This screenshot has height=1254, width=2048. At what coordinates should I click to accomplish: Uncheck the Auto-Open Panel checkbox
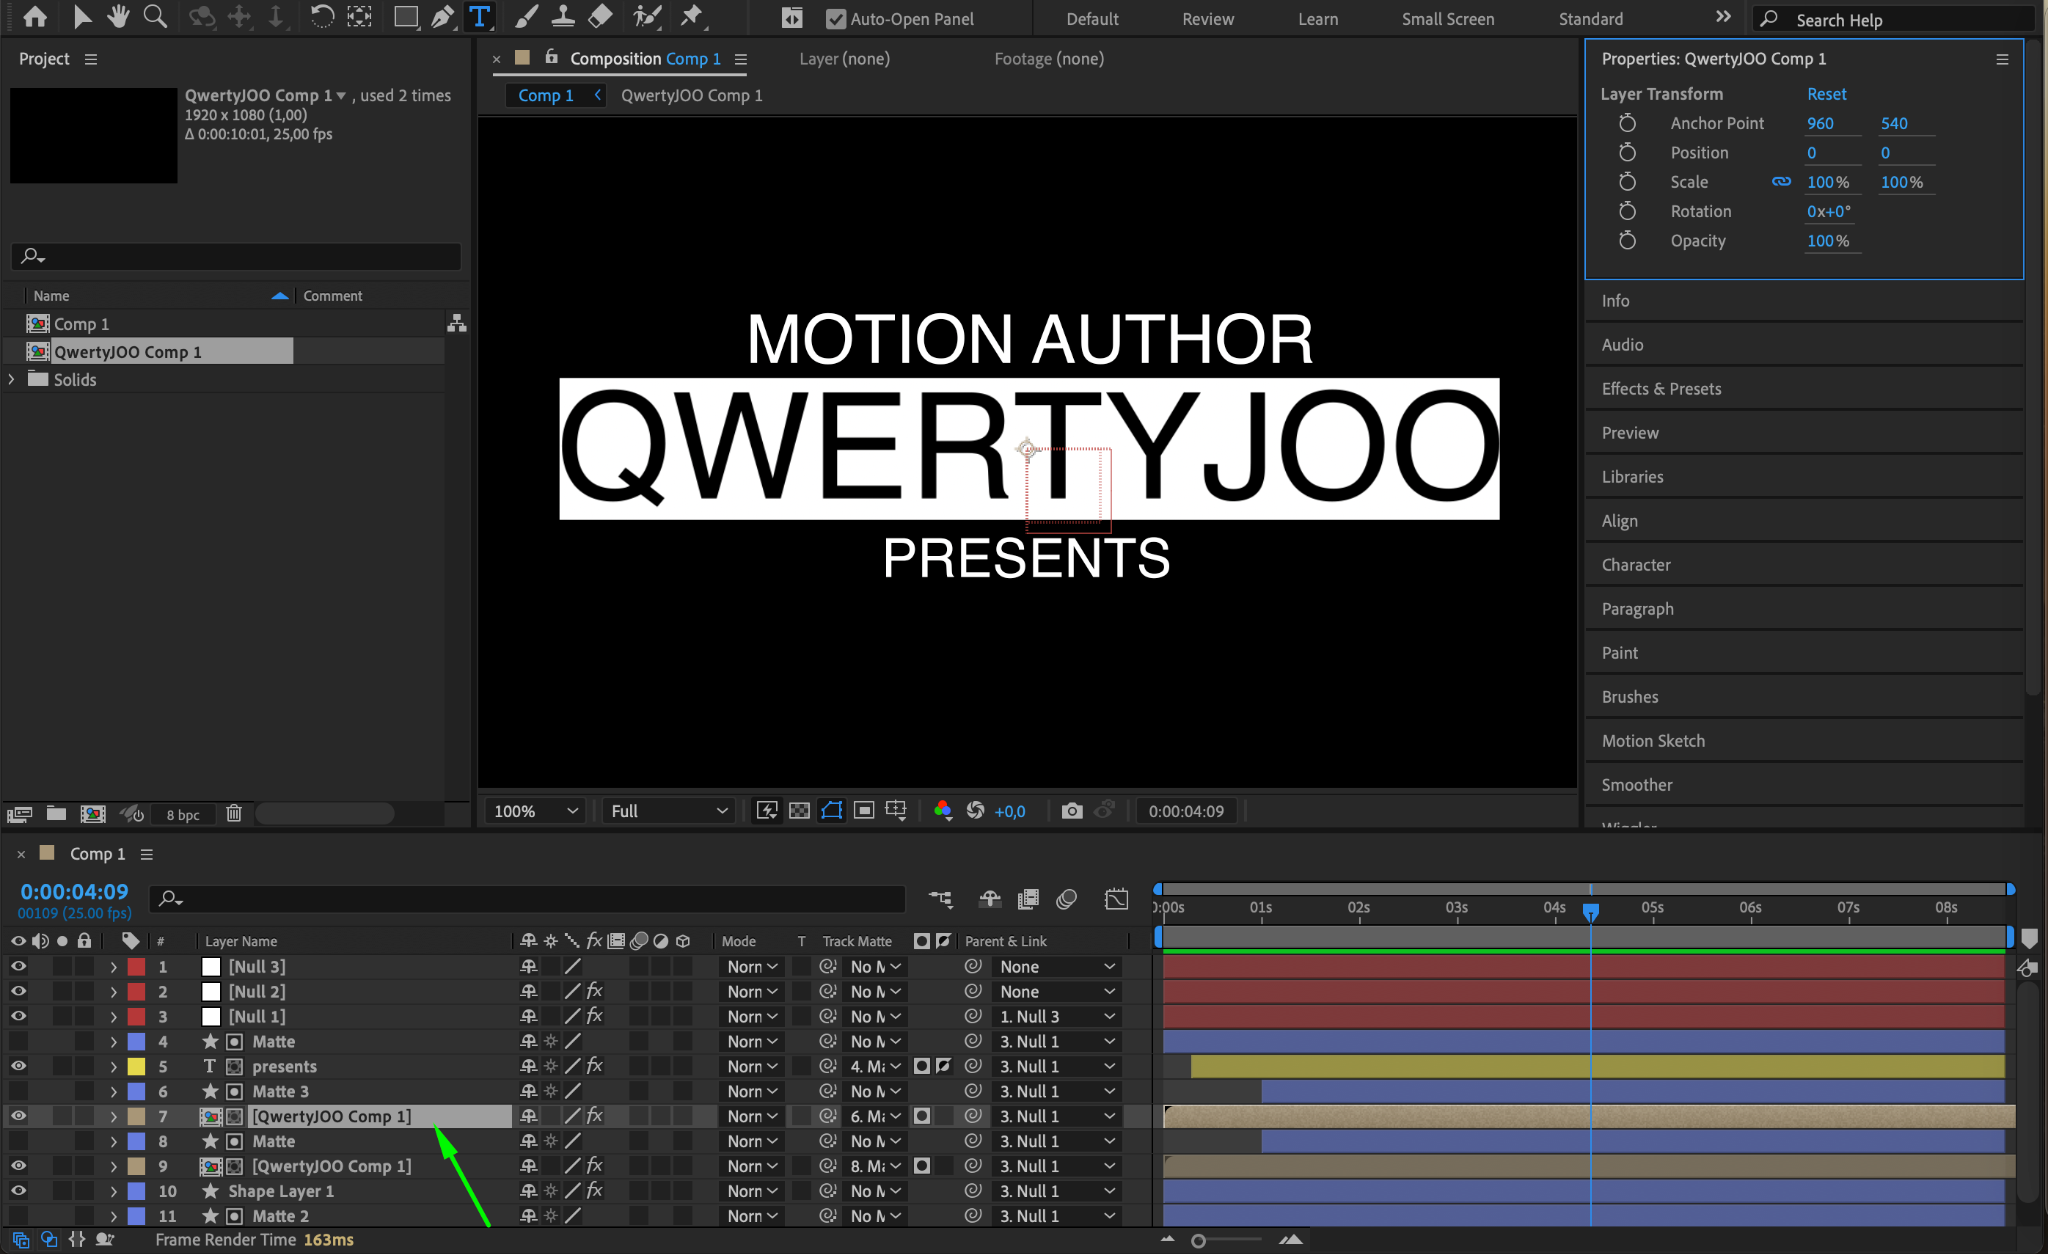(x=836, y=19)
